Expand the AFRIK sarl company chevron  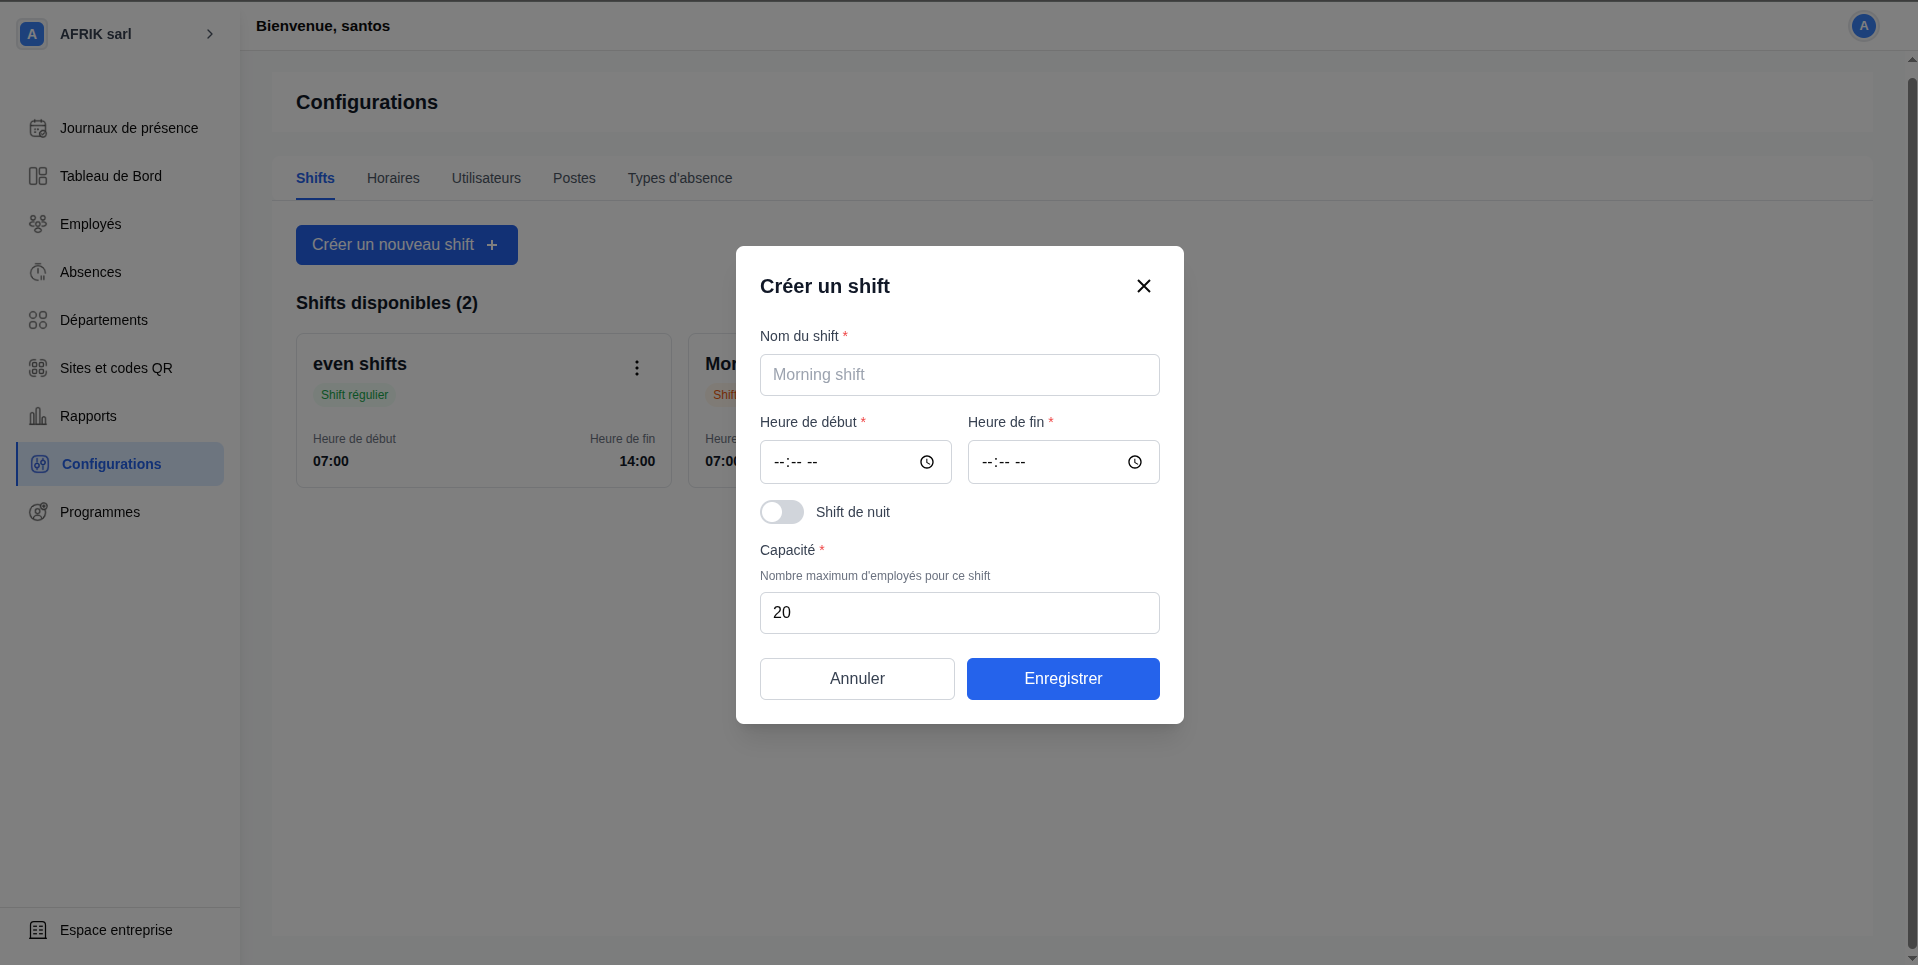pyautogui.click(x=210, y=34)
